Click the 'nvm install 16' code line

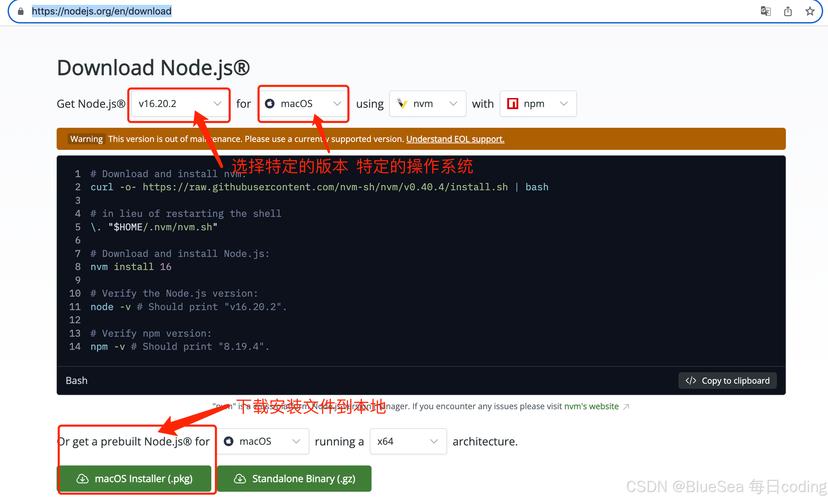coord(130,267)
